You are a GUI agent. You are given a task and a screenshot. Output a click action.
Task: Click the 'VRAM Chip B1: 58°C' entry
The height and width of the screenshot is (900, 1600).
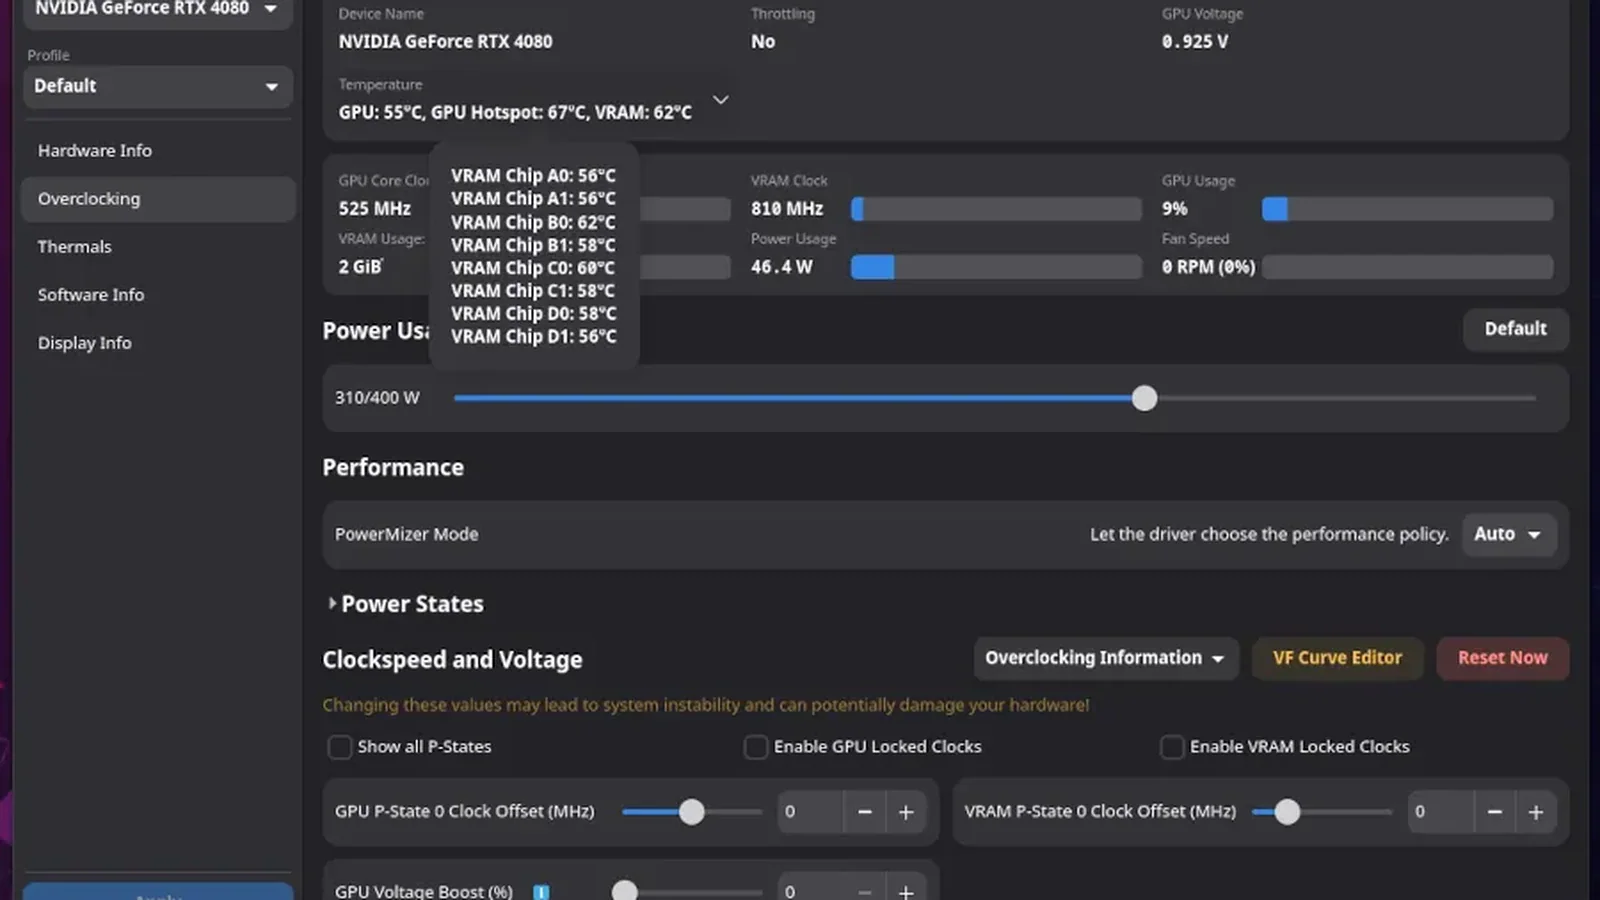pyautogui.click(x=533, y=245)
